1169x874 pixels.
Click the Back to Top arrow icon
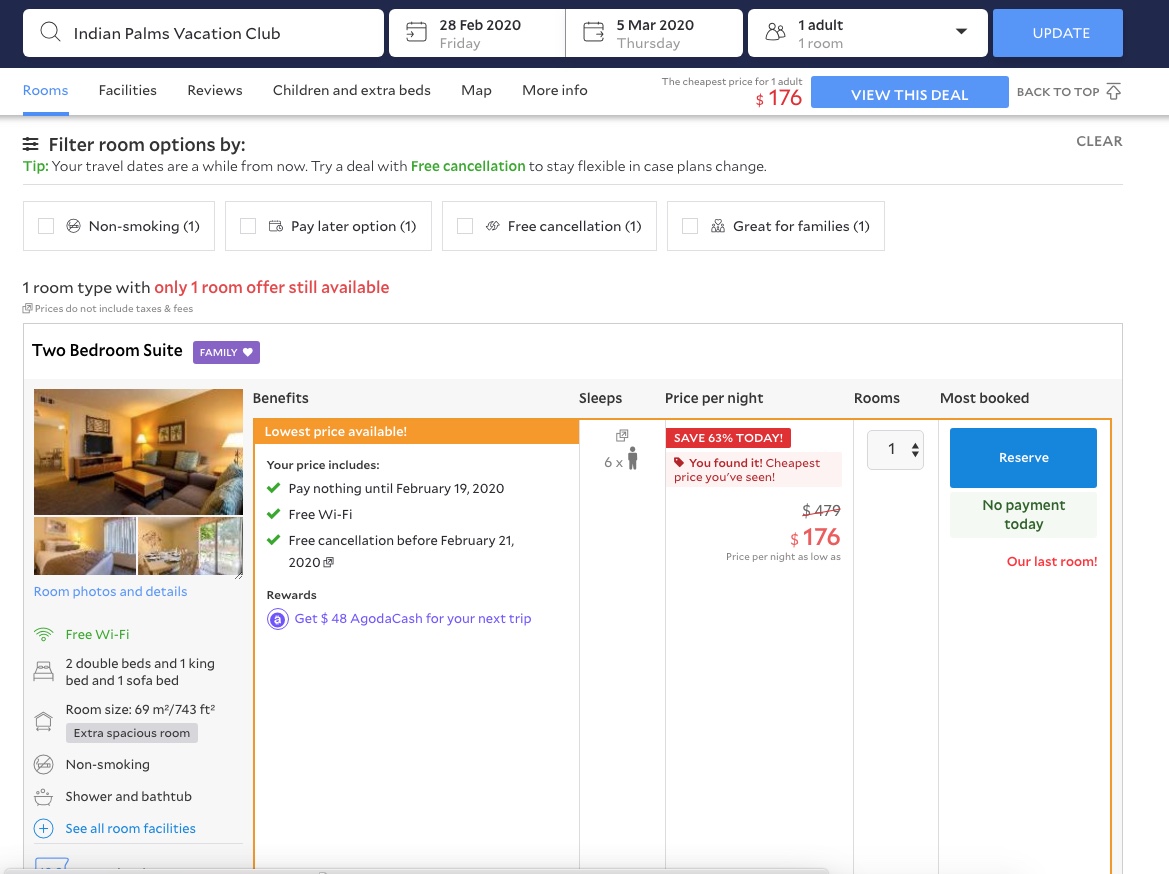click(1113, 91)
